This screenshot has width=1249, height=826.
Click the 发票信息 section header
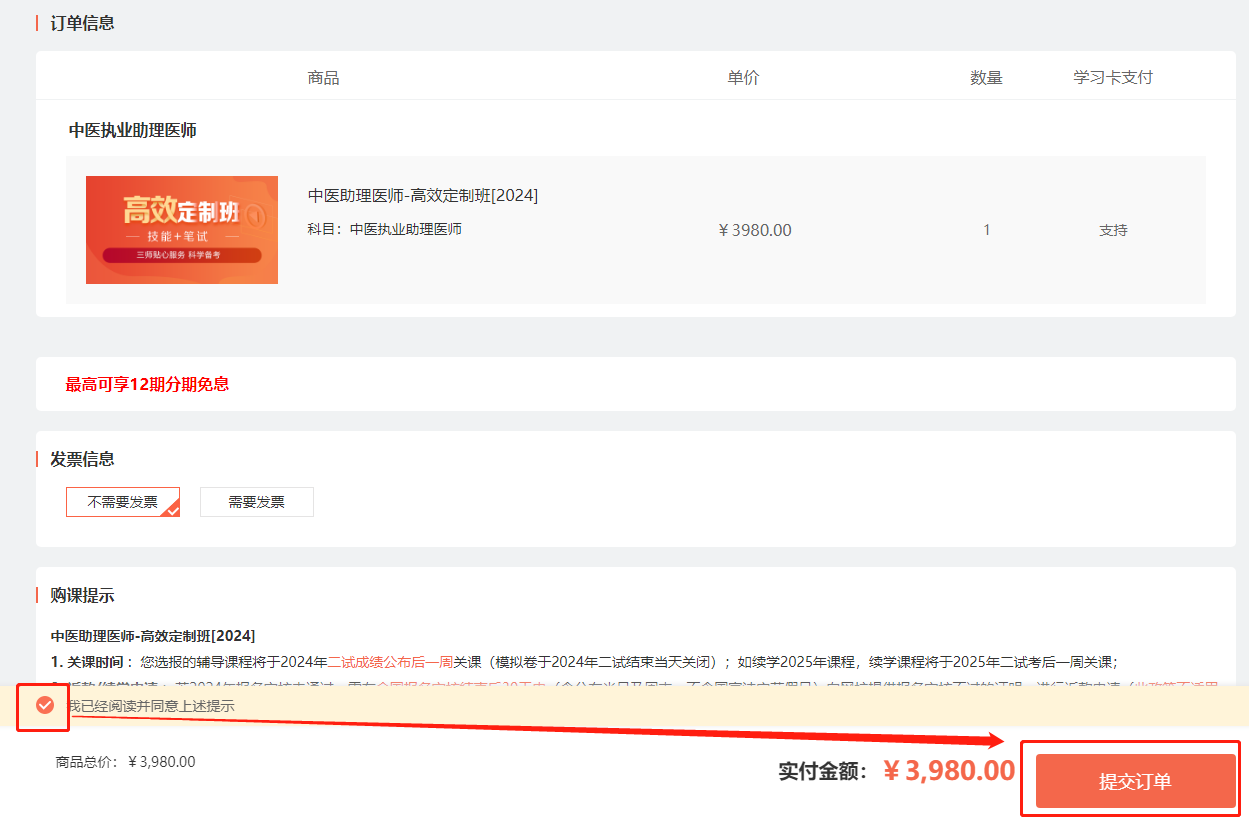pos(82,458)
